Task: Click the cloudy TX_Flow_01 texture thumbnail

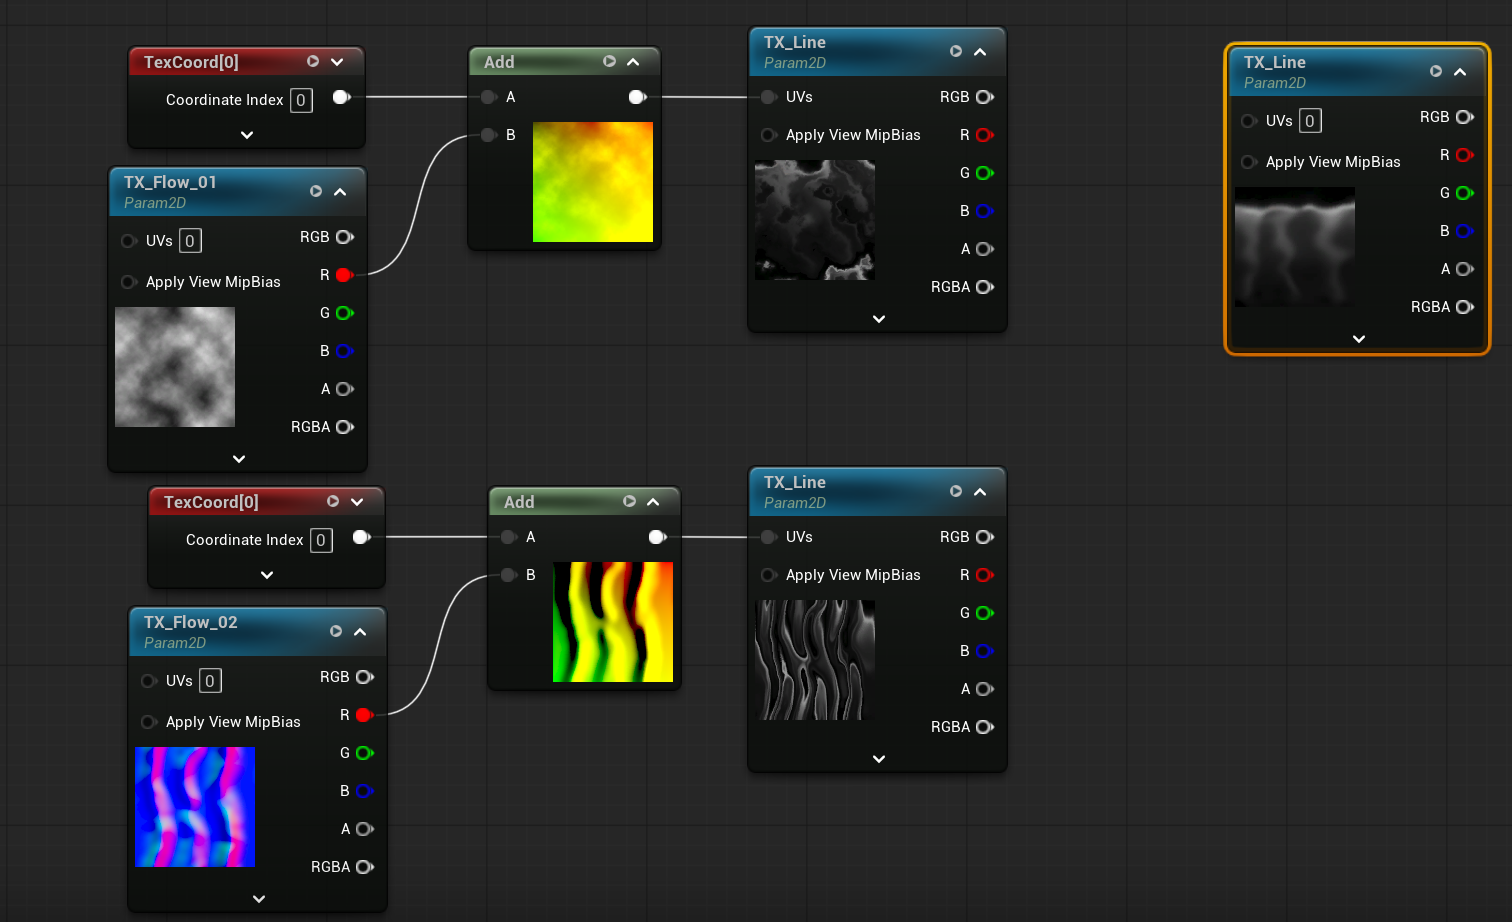Action: pyautogui.click(x=175, y=367)
